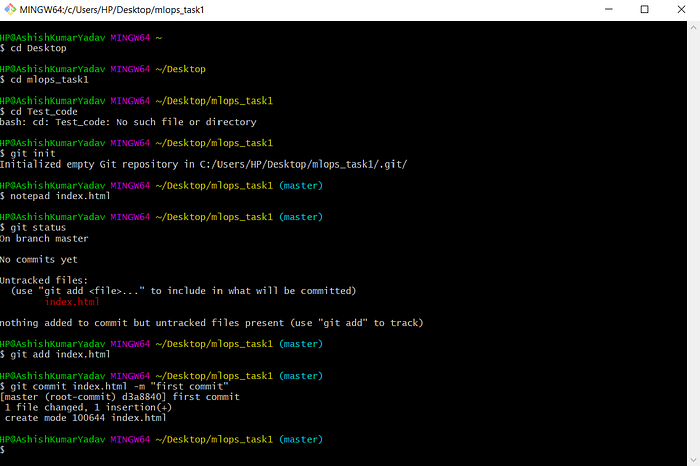Click the 'cd Desktop' command line
700x466 pixels.
pyautogui.click(x=33, y=48)
